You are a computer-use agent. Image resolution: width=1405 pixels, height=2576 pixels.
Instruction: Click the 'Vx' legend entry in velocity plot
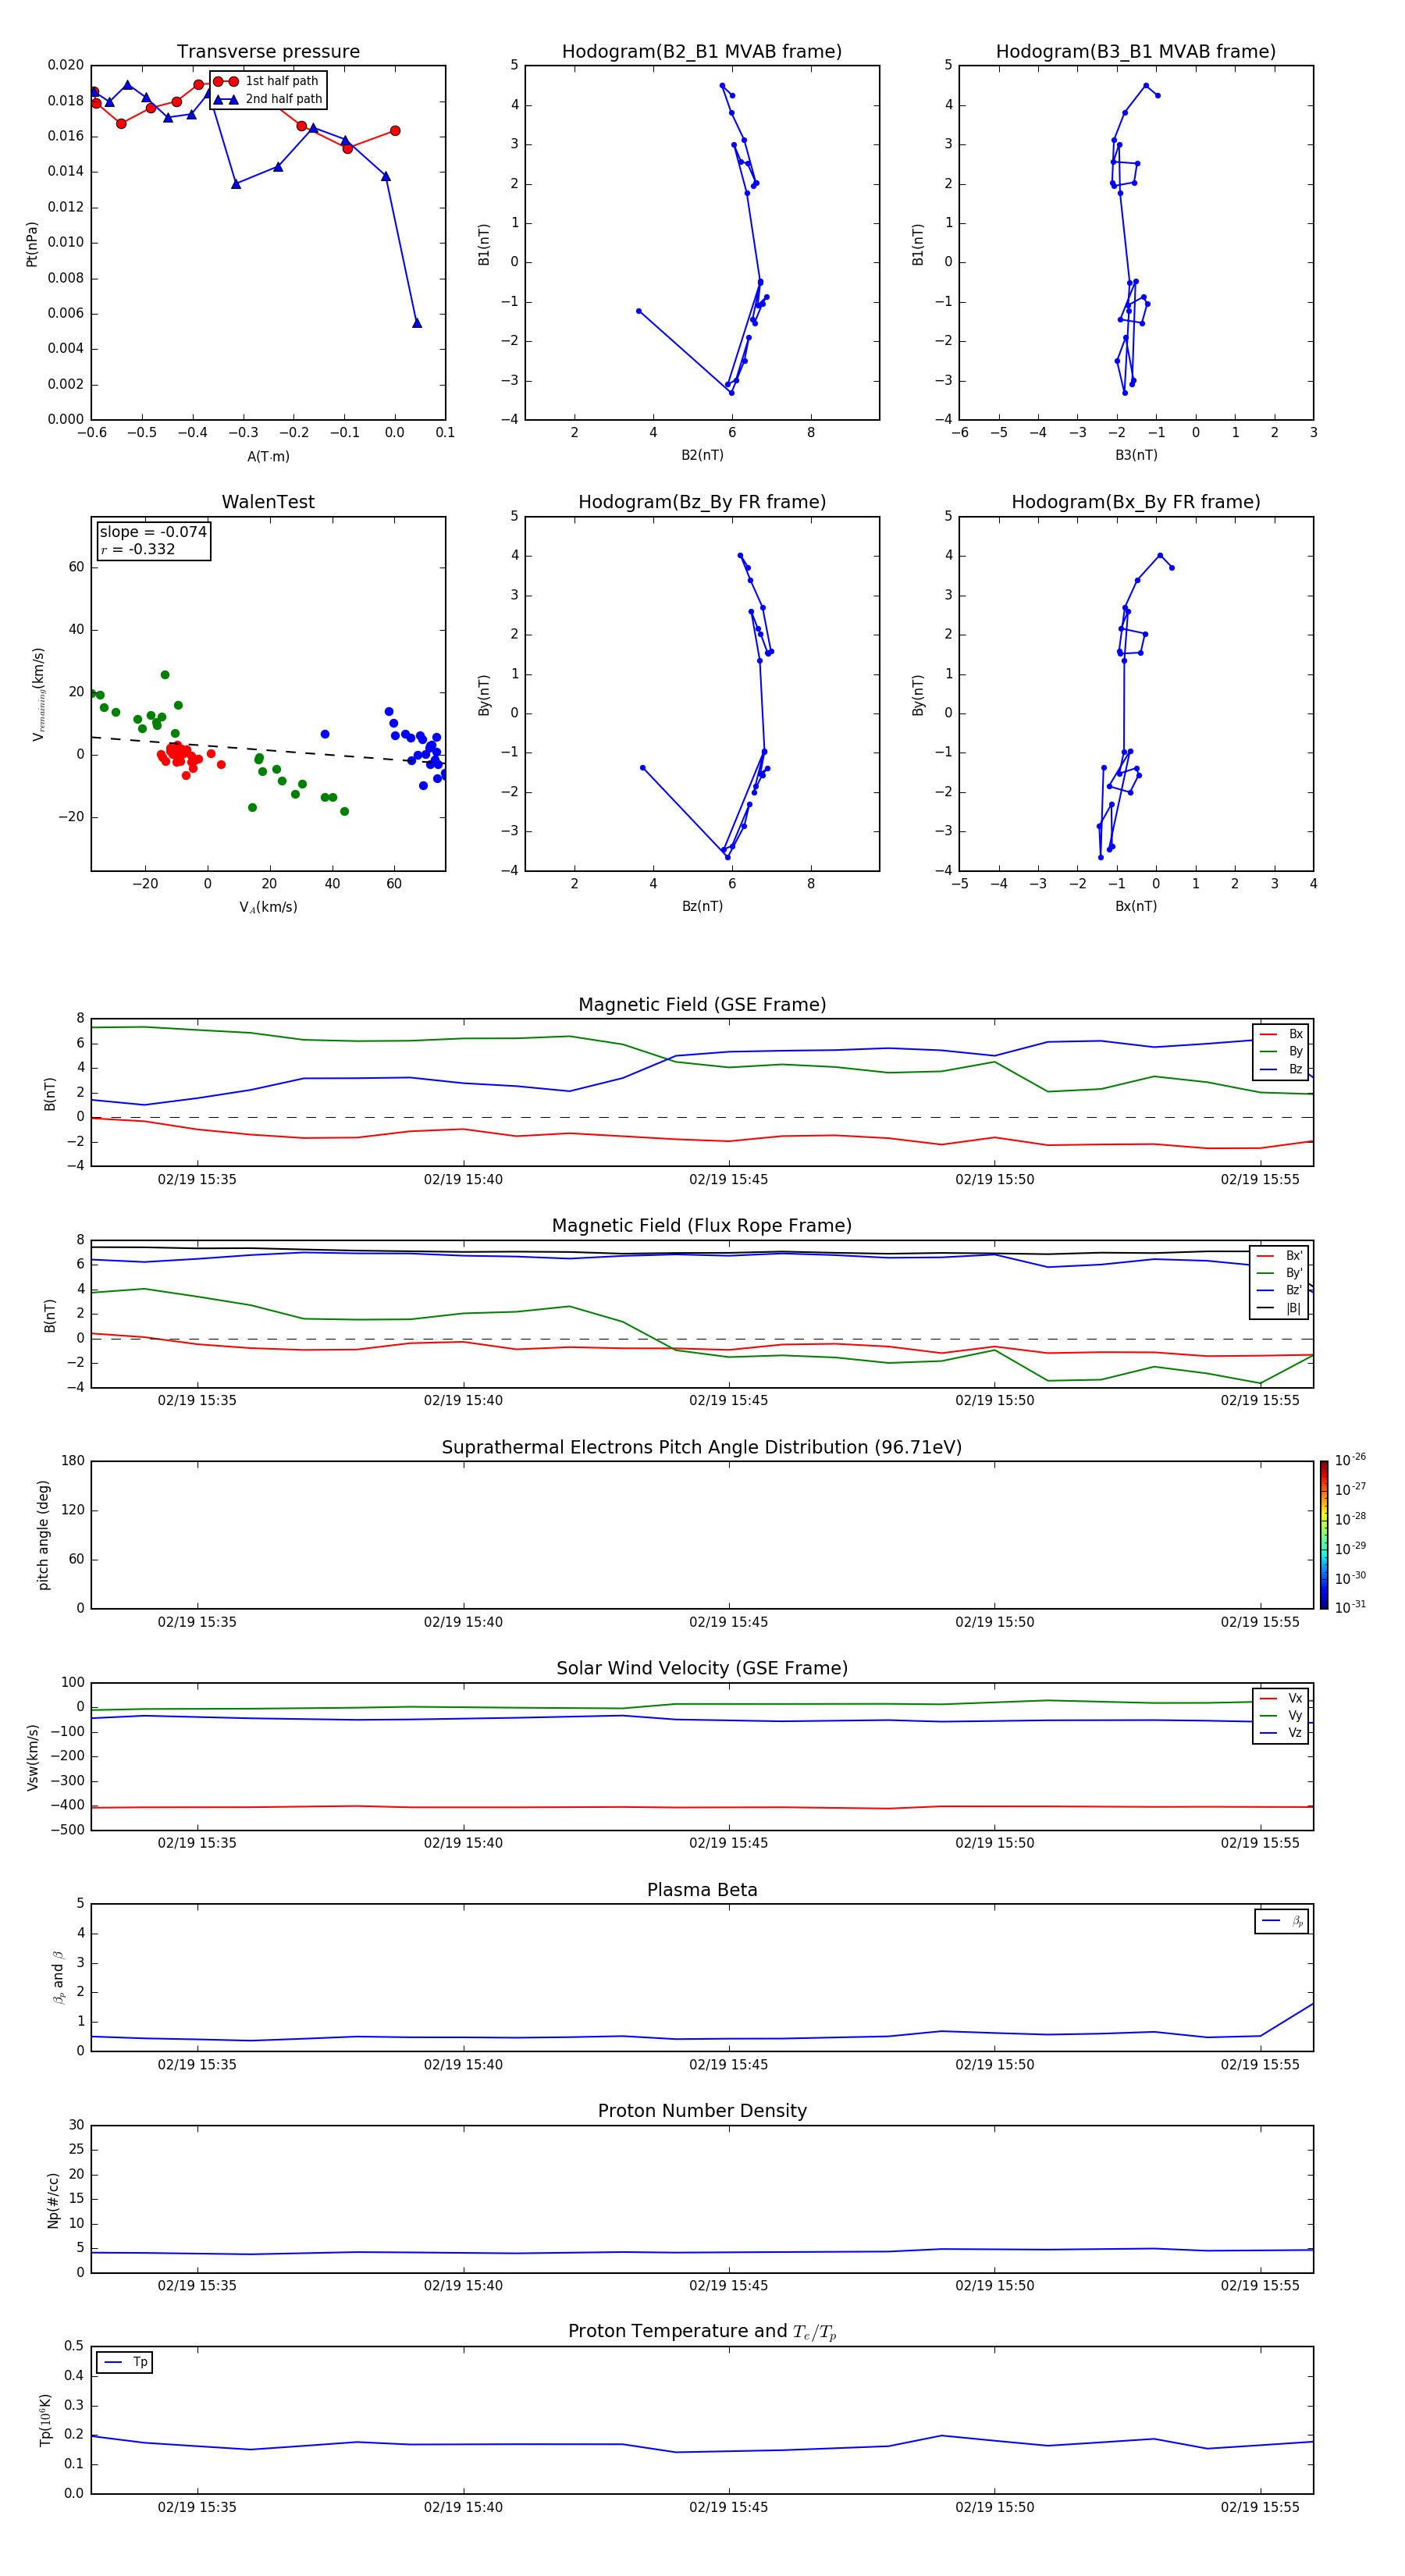pos(1281,1698)
